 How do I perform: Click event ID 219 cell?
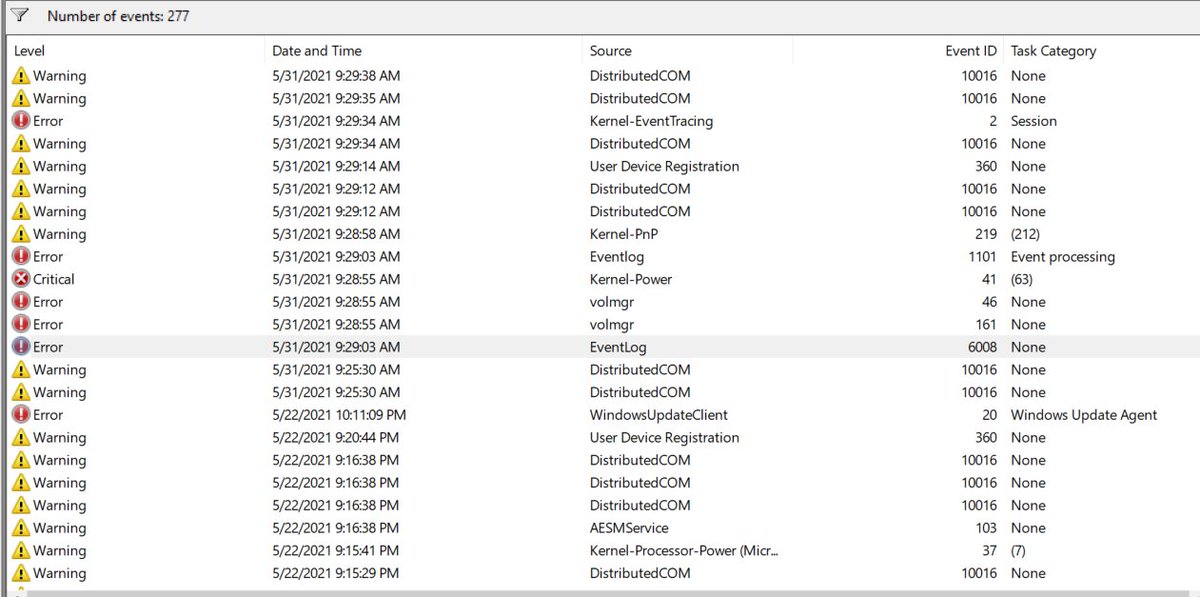986,234
